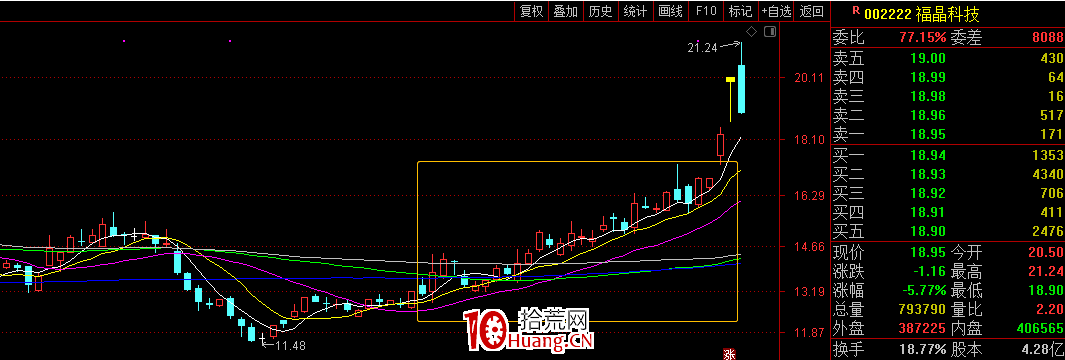Screen dimensions: 1065x360
Task: Select the 买五 price 18.90
Action: (x=927, y=232)
